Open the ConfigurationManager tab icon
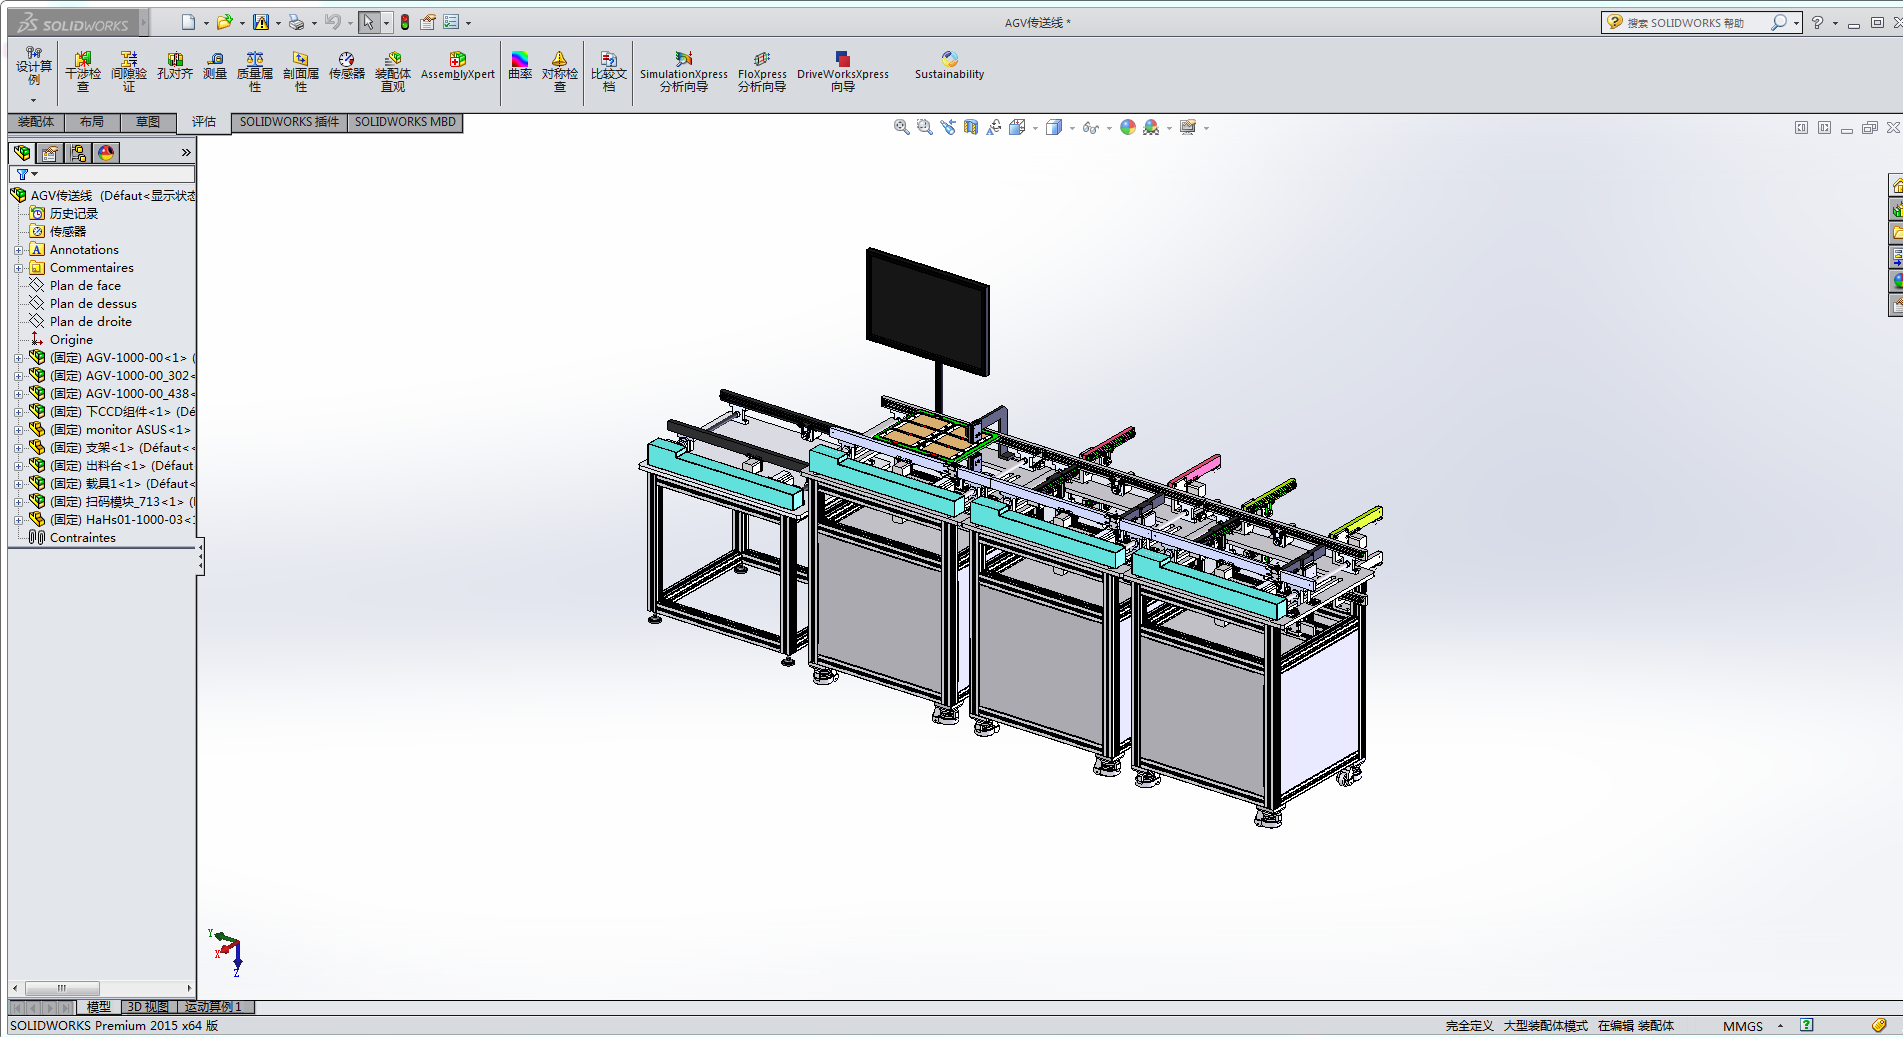This screenshot has width=1903, height=1037. click(x=78, y=153)
